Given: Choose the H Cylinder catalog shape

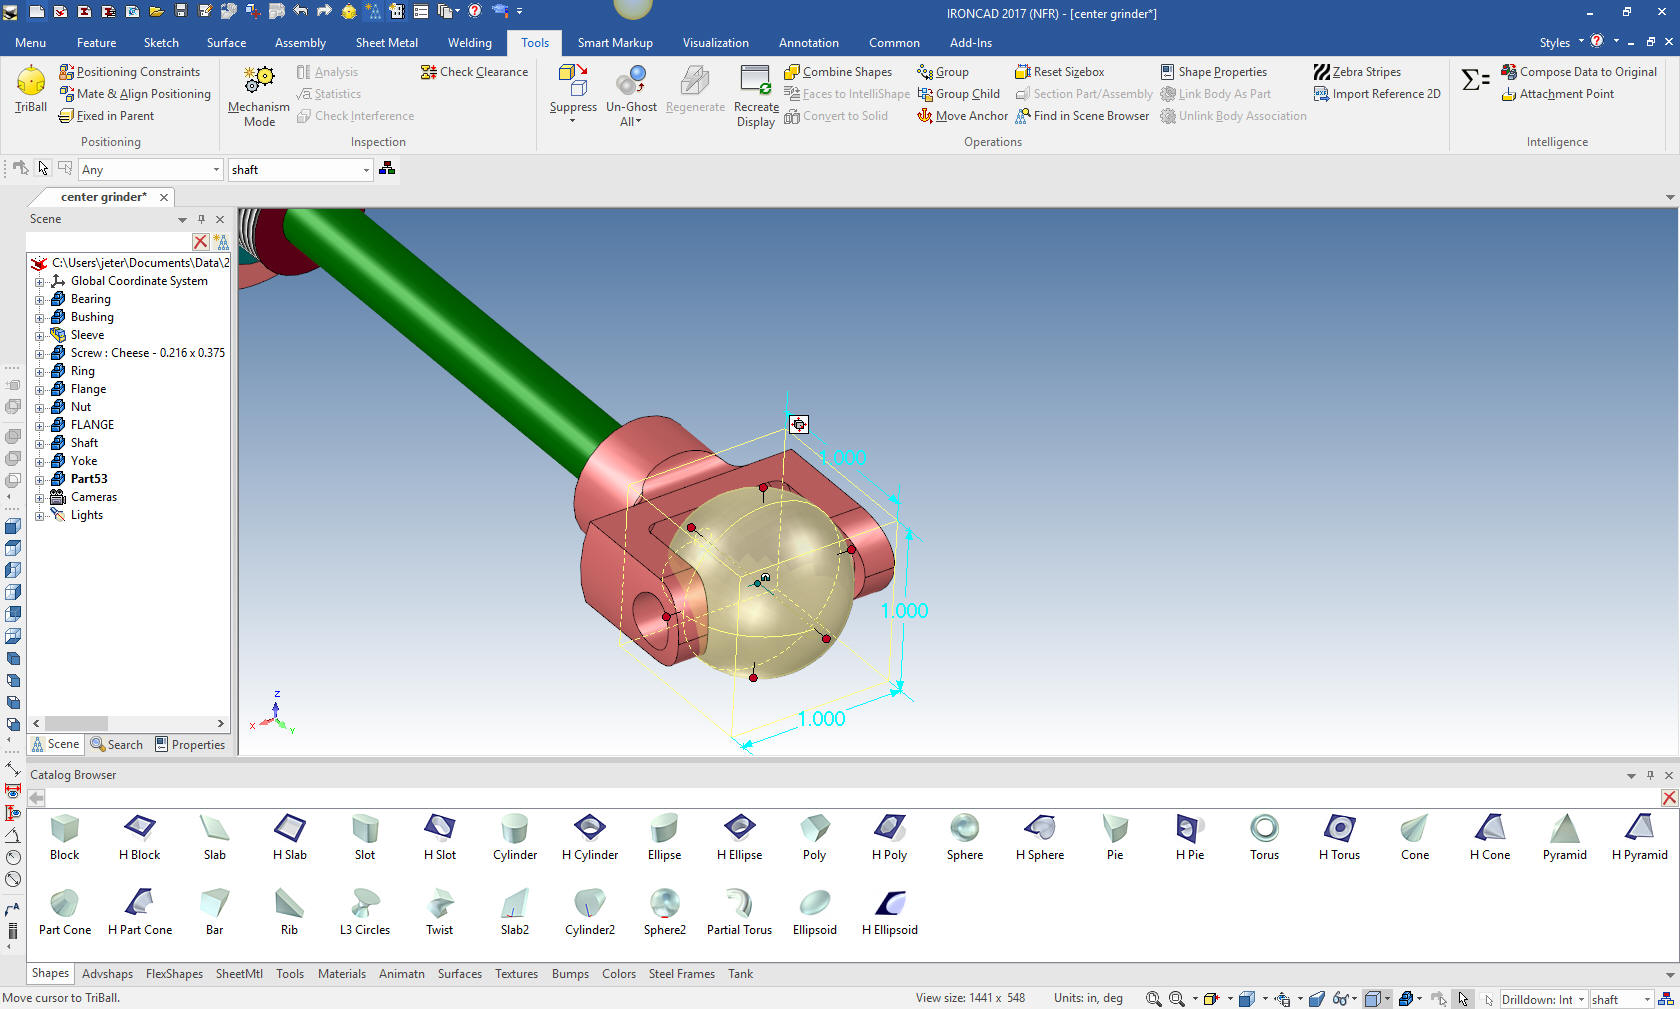Looking at the screenshot, I should click(x=589, y=829).
